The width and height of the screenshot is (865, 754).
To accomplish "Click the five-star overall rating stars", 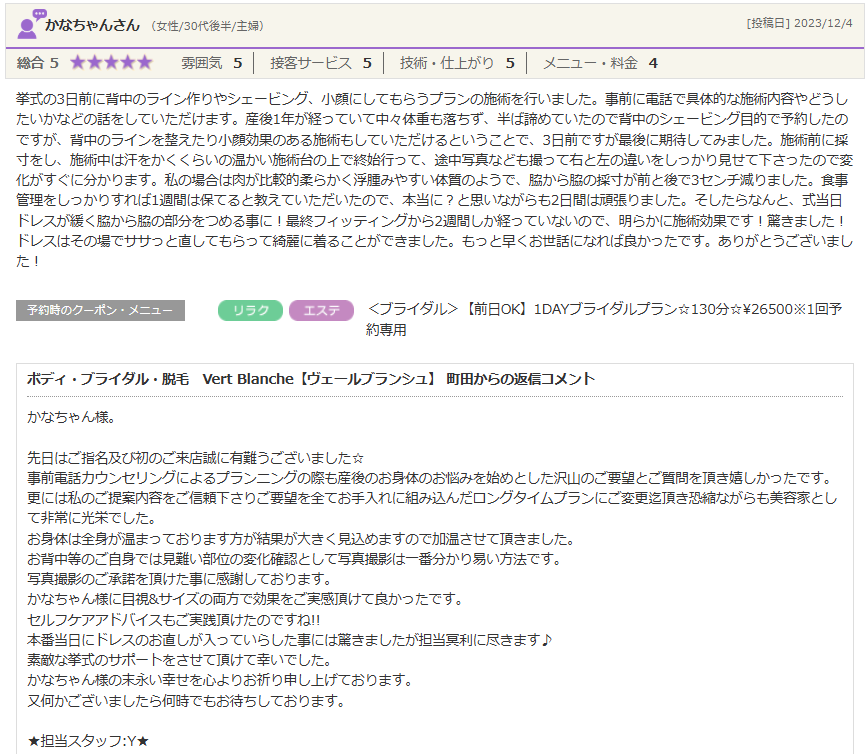I will (x=111, y=63).
